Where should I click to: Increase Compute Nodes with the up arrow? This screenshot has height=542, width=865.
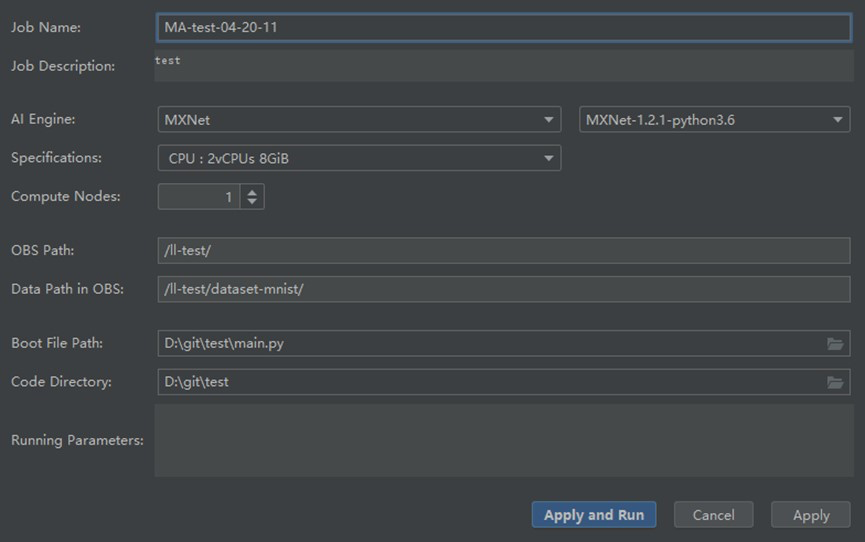click(x=252, y=192)
